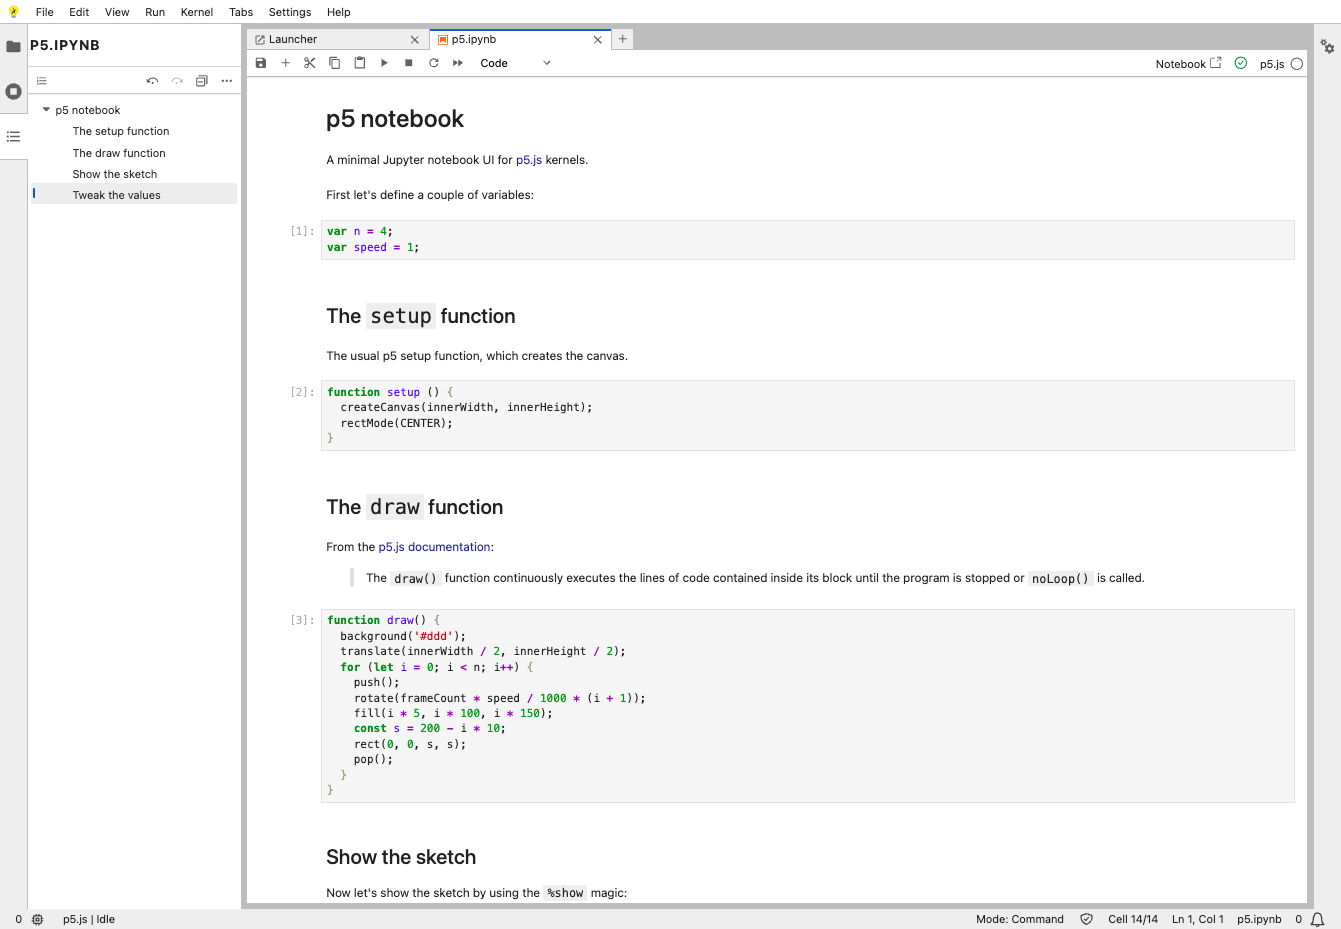Go to Show the sketch in contents
The height and width of the screenshot is (929, 1341).
click(x=115, y=174)
